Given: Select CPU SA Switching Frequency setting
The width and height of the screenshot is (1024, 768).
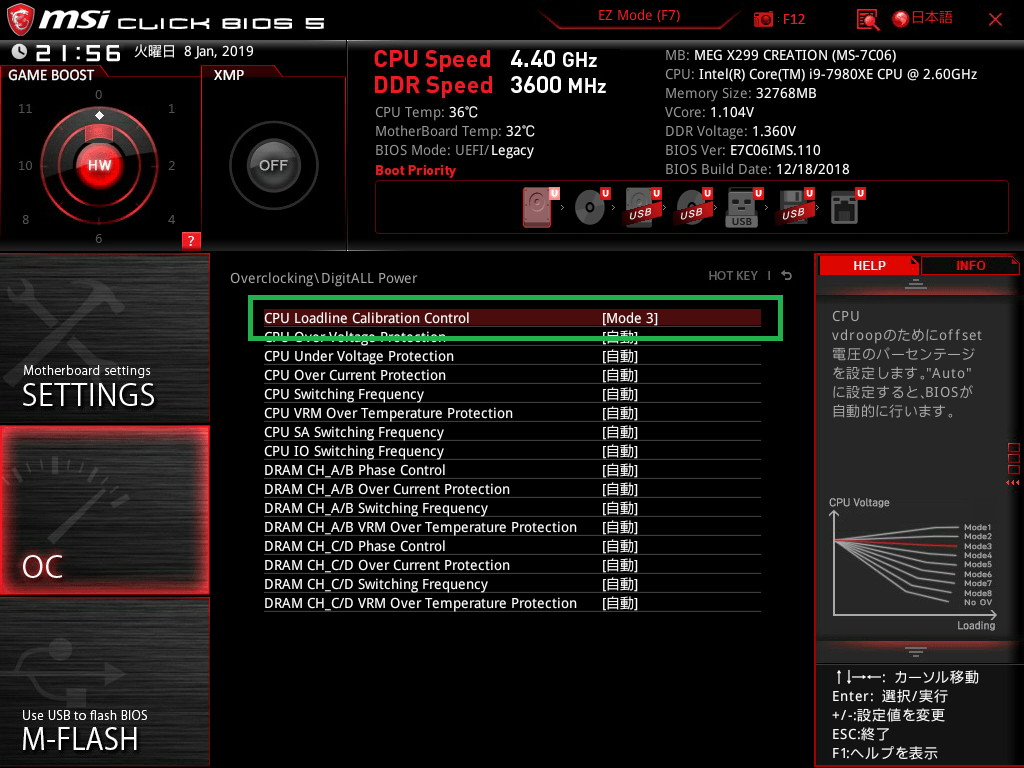Looking at the screenshot, I should click(x=512, y=432).
